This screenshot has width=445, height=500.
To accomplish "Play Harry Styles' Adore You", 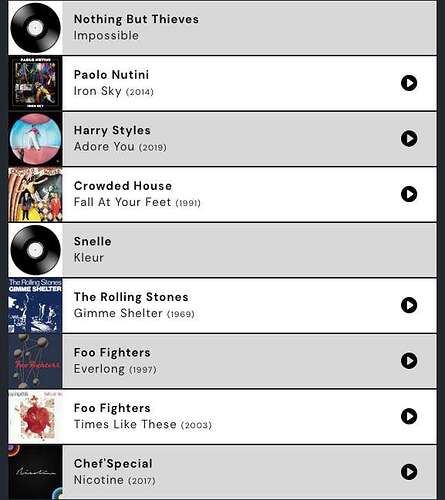I will (x=409, y=139).
